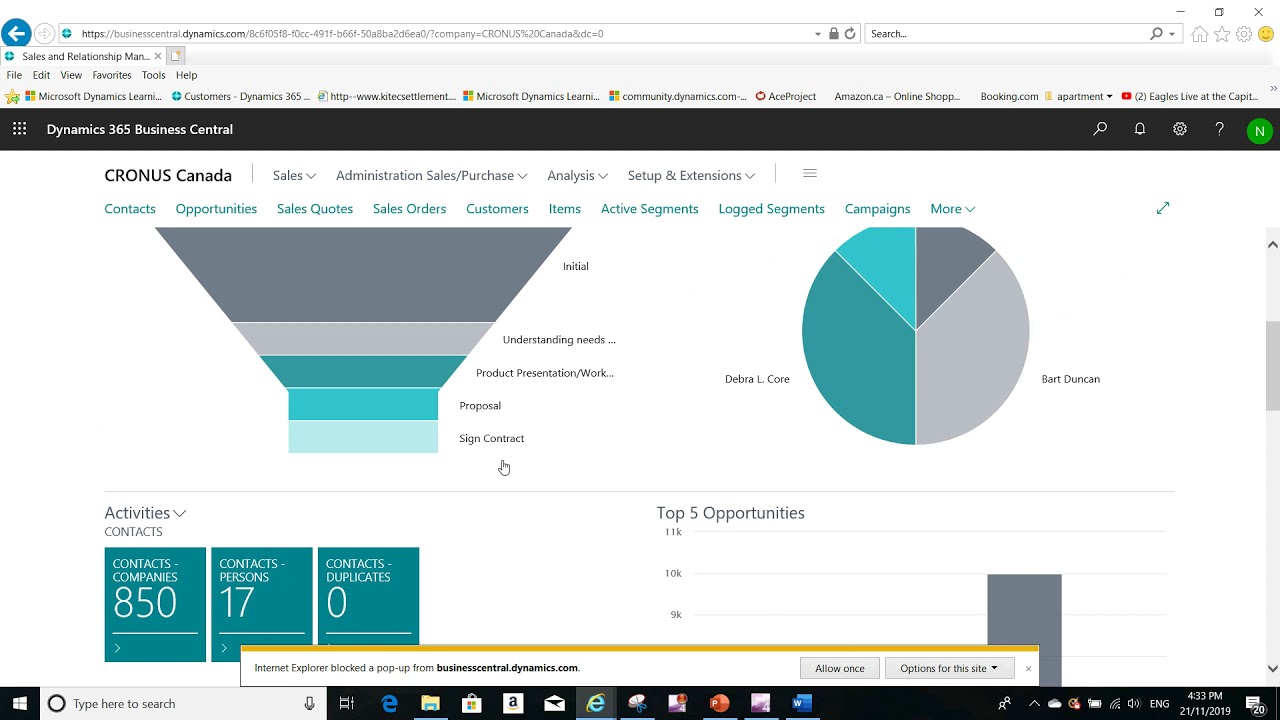Screen dimensions: 1280x720
Task: Click the Allow once pop-up button
Action: [x=840, y=668]
